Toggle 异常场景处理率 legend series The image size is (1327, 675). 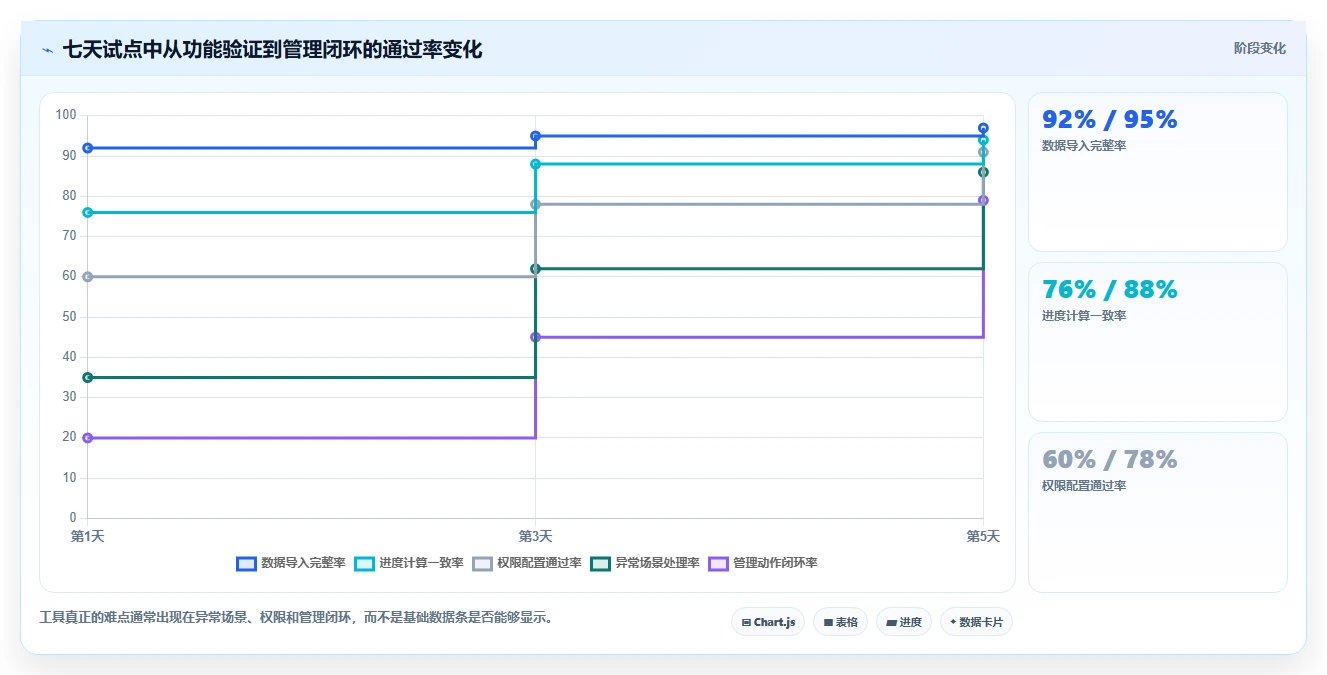(645, 563)
